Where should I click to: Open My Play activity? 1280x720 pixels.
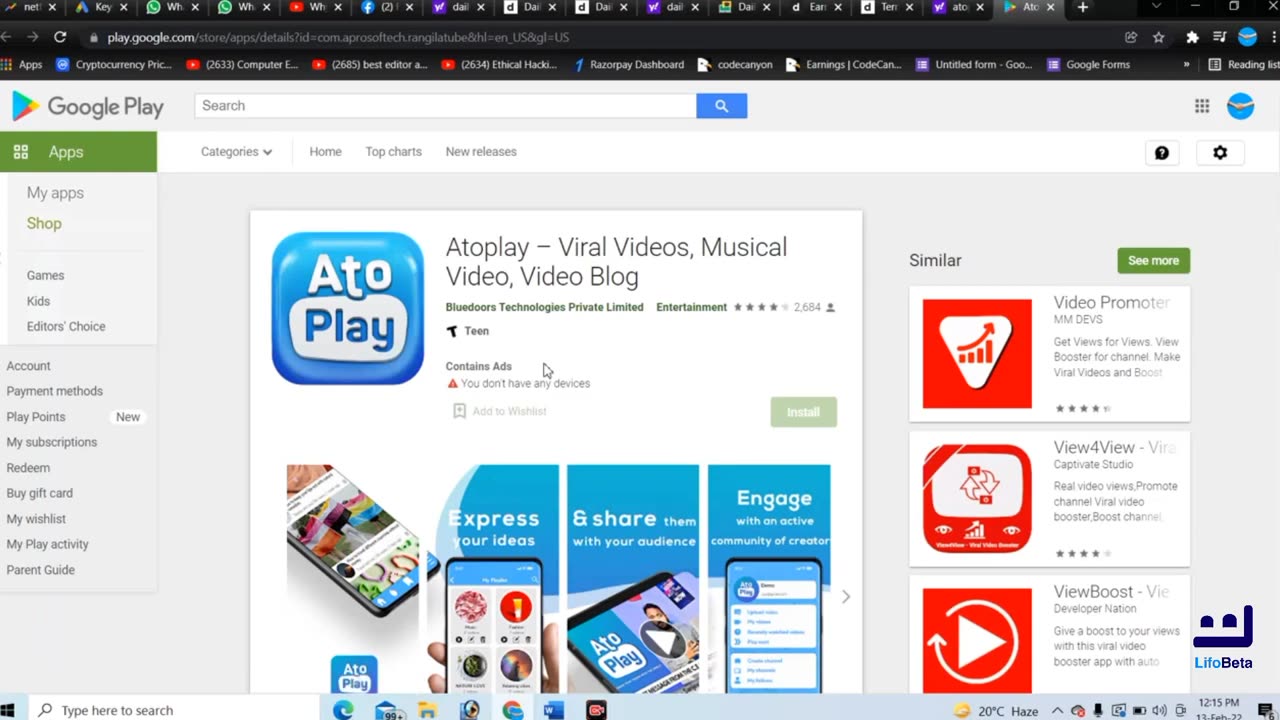(x=48, y=544)
